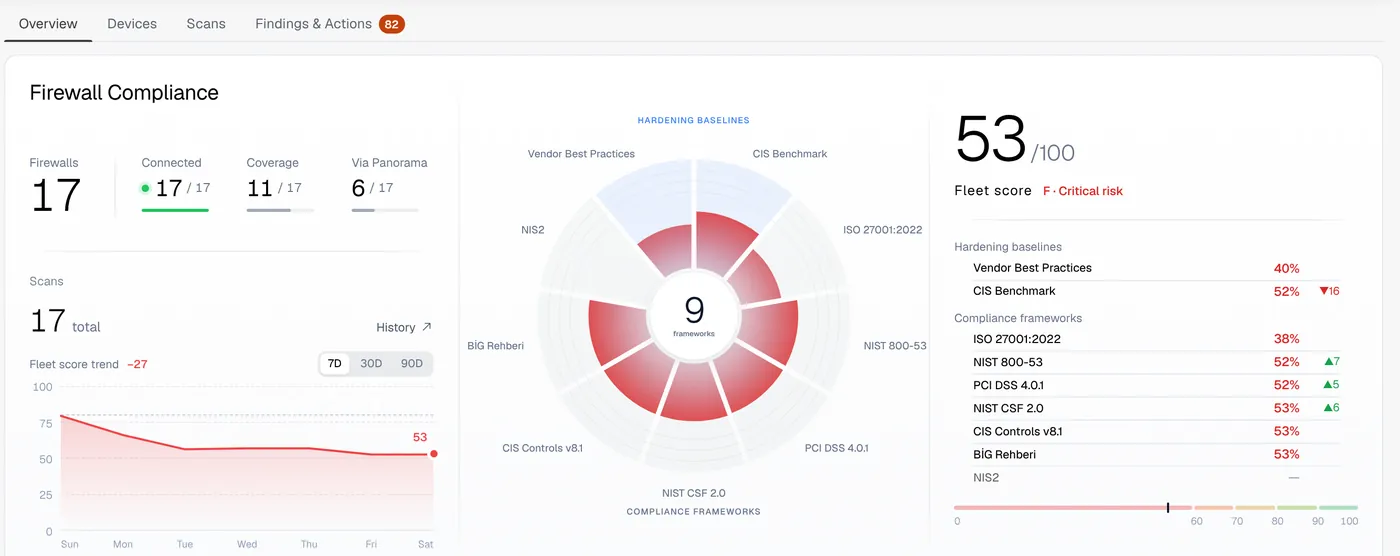Select the 7D trend range
This screenshot has width=1400, height=556.
click(x=335, y=363)
